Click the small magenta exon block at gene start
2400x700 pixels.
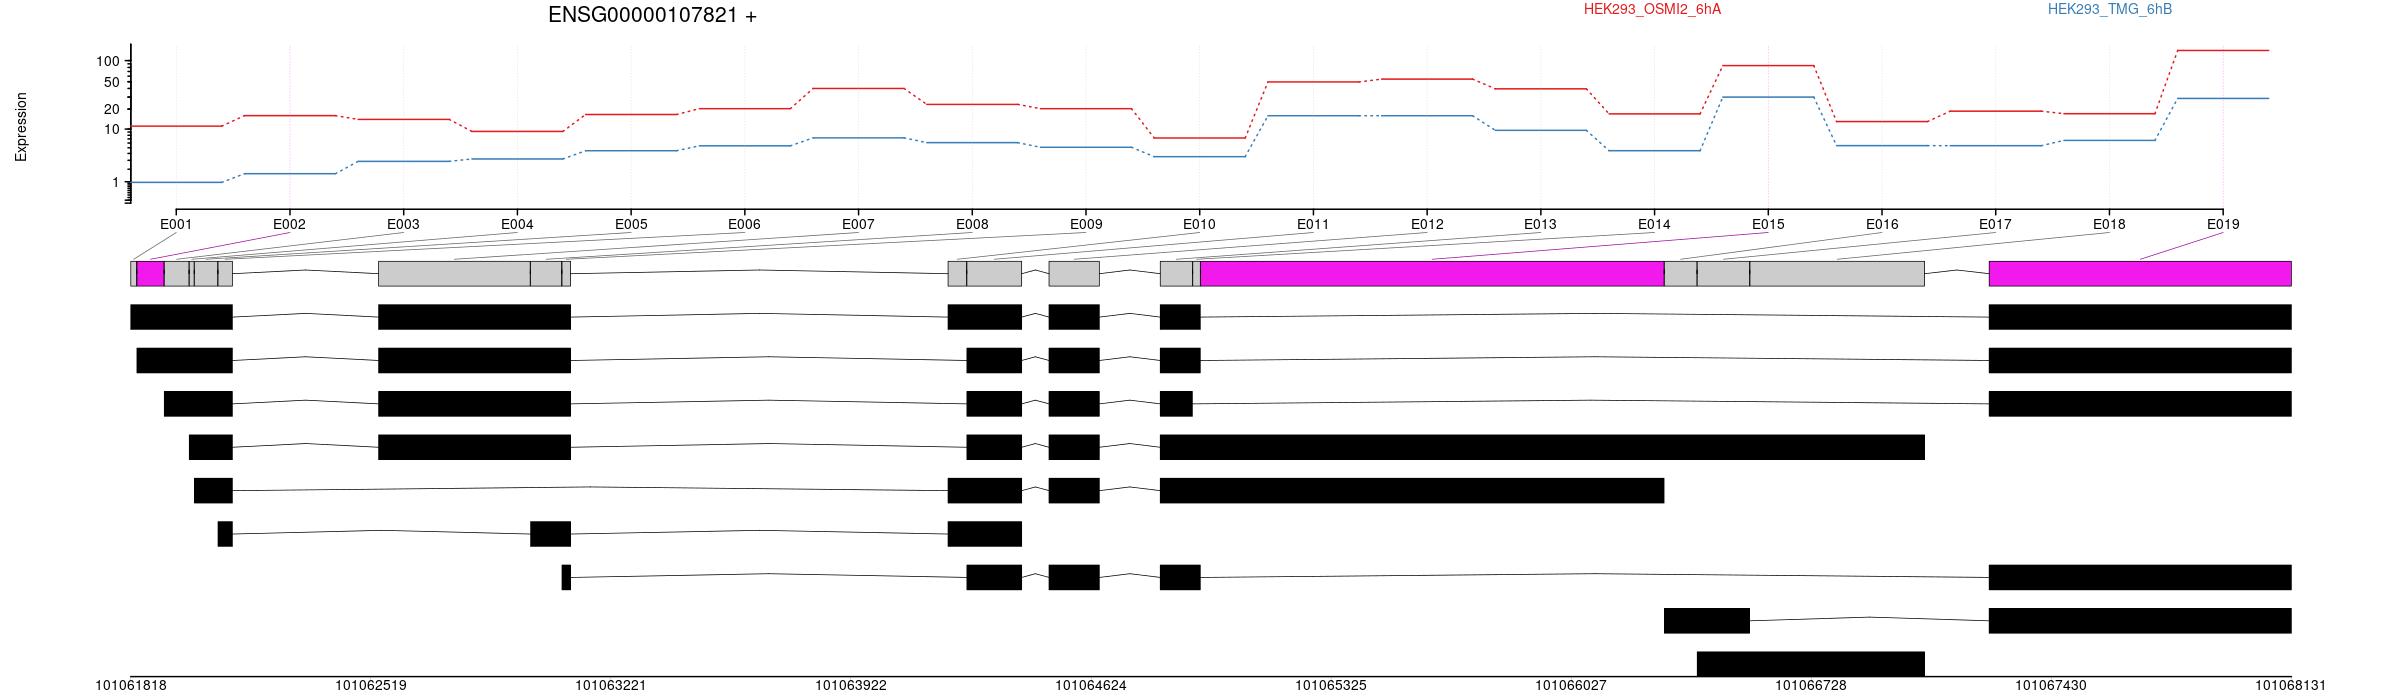tap(150, 274)
